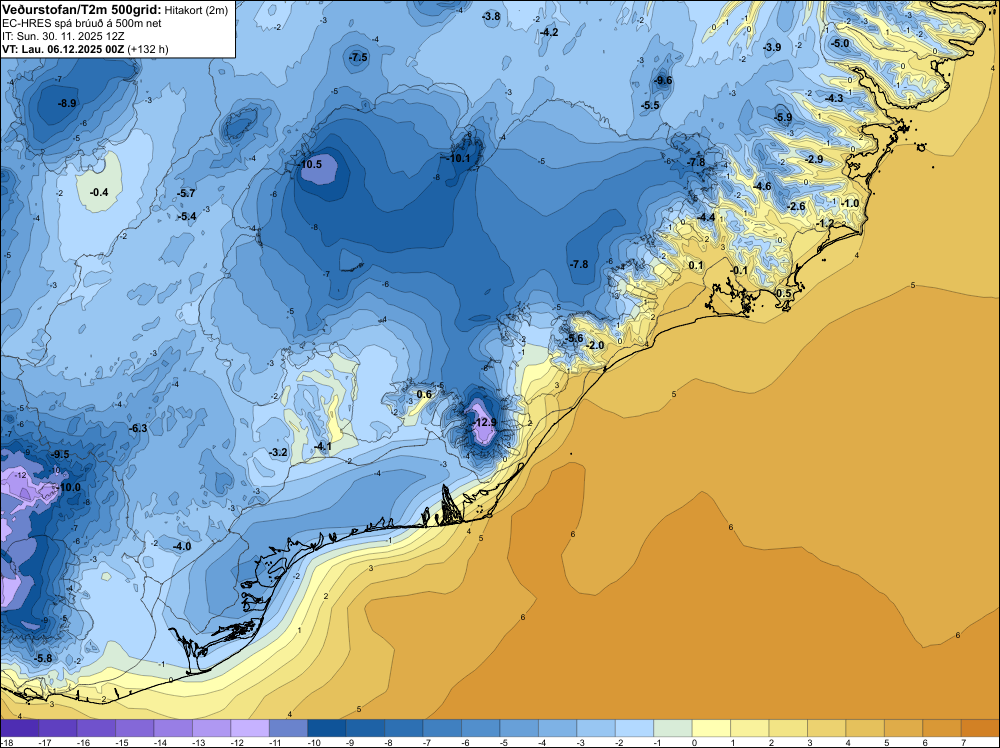
Task: Click the -4.4 temperature value
Action: [707, 217]
